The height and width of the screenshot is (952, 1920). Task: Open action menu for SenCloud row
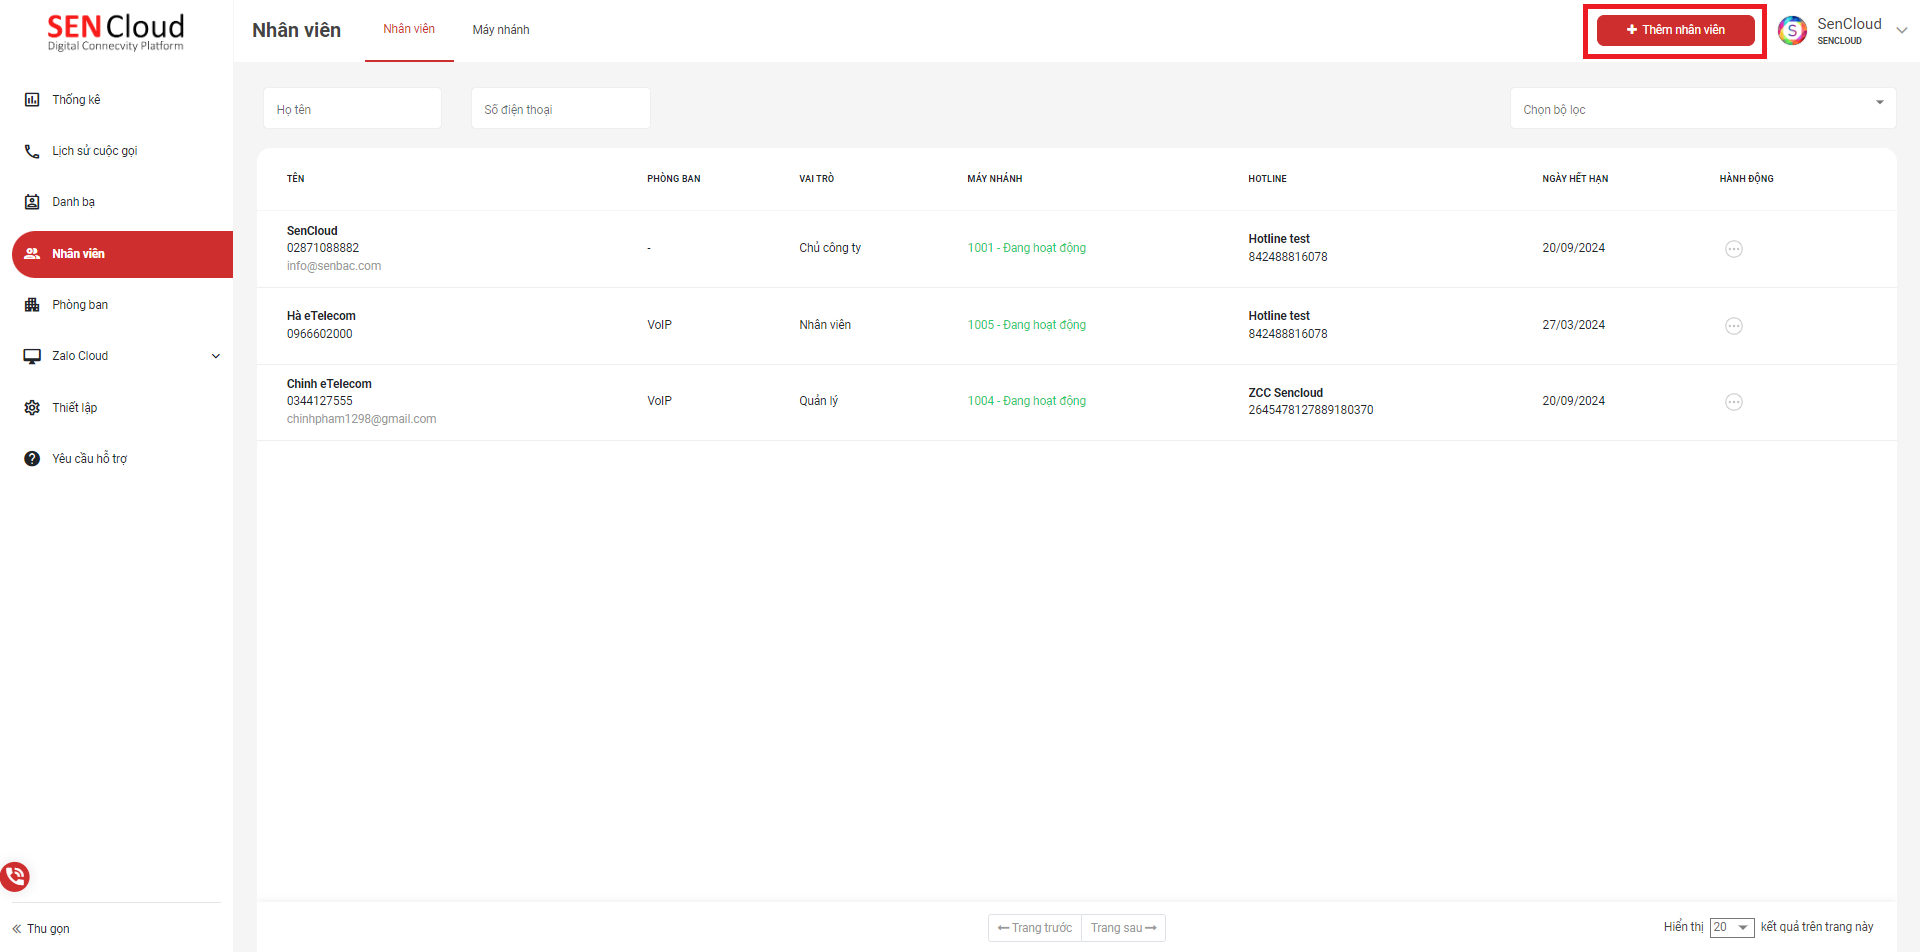[x=1733, y=249]
